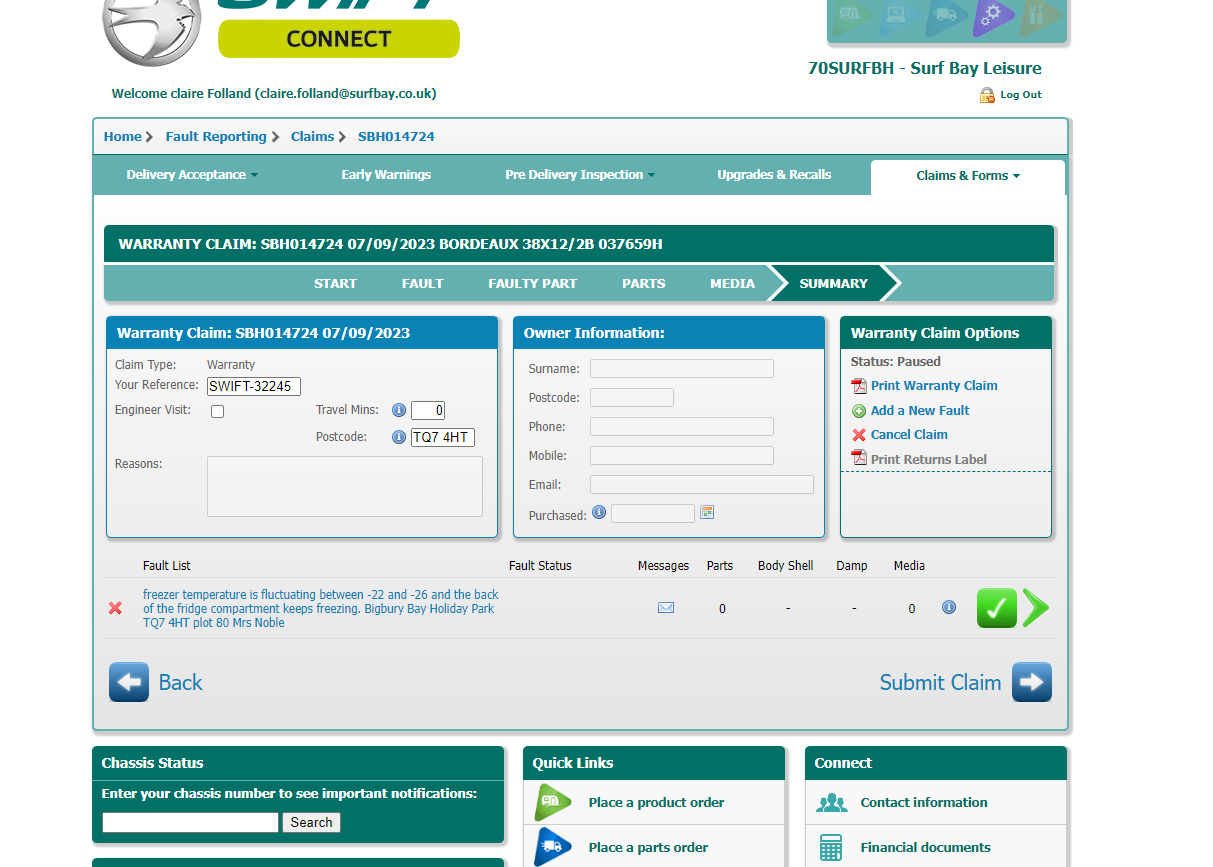The image size is (1213, 867).
Task: Click the Back text link
Action: pyautogui.click(x=180, y=682)
